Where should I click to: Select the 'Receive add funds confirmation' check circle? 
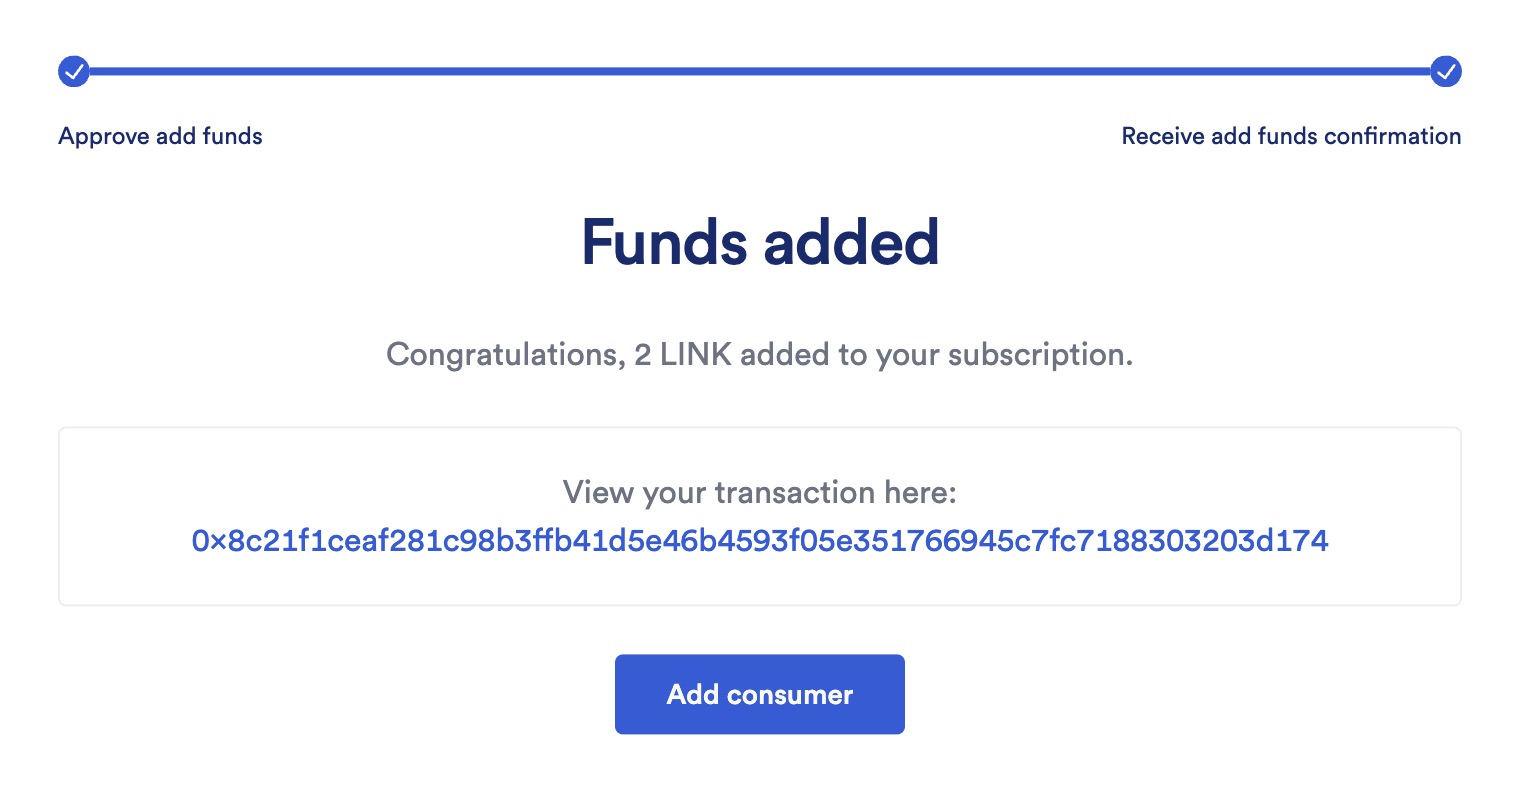click(x=1446, y=71)
